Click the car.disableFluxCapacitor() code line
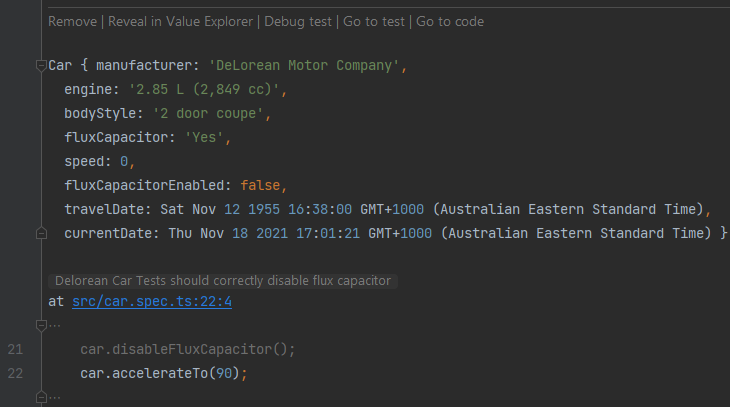The height and width of the screenshot is (407, 730). [188, 349]
